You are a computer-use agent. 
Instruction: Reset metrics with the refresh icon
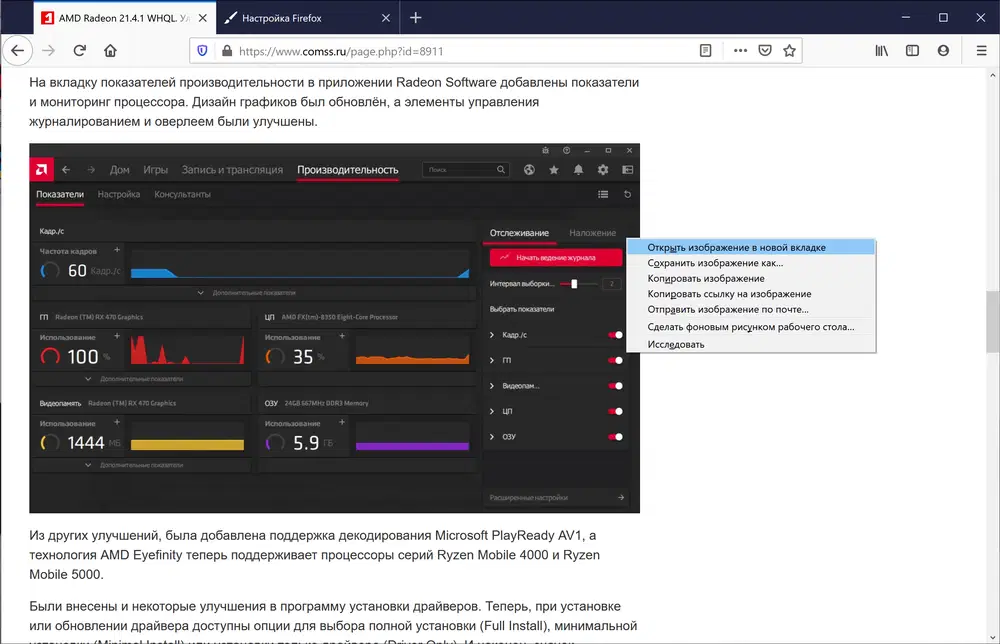point(628,194)
